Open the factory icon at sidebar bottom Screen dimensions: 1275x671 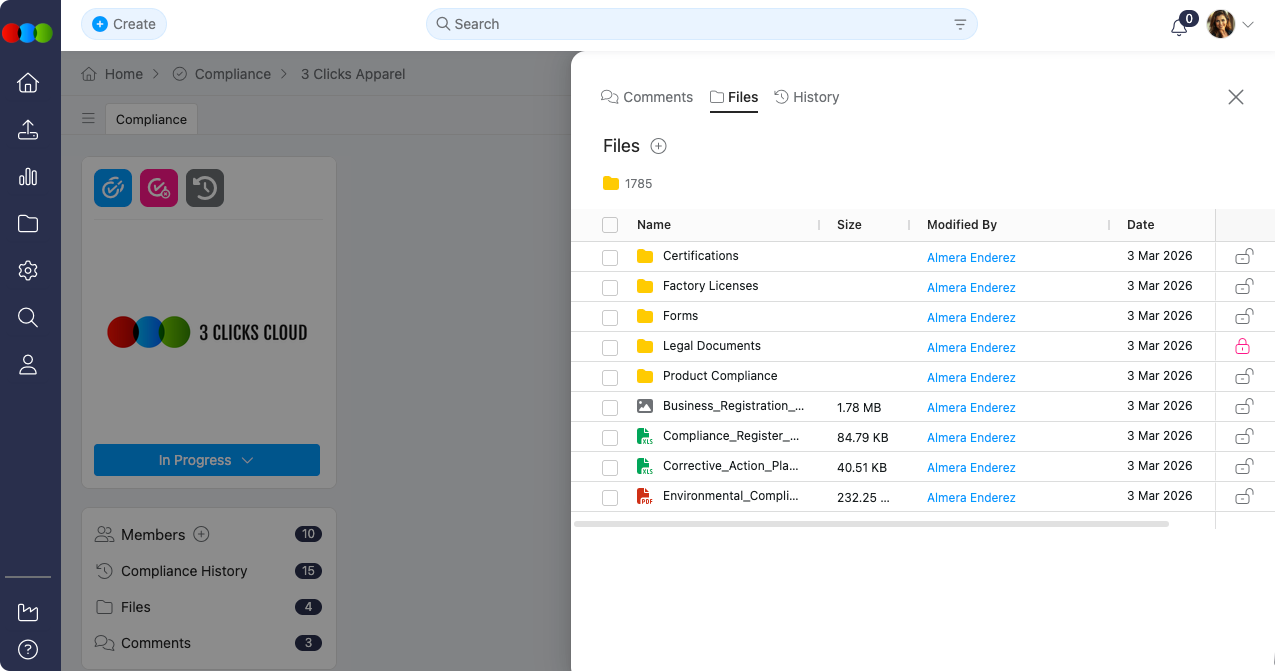[28, 611]
